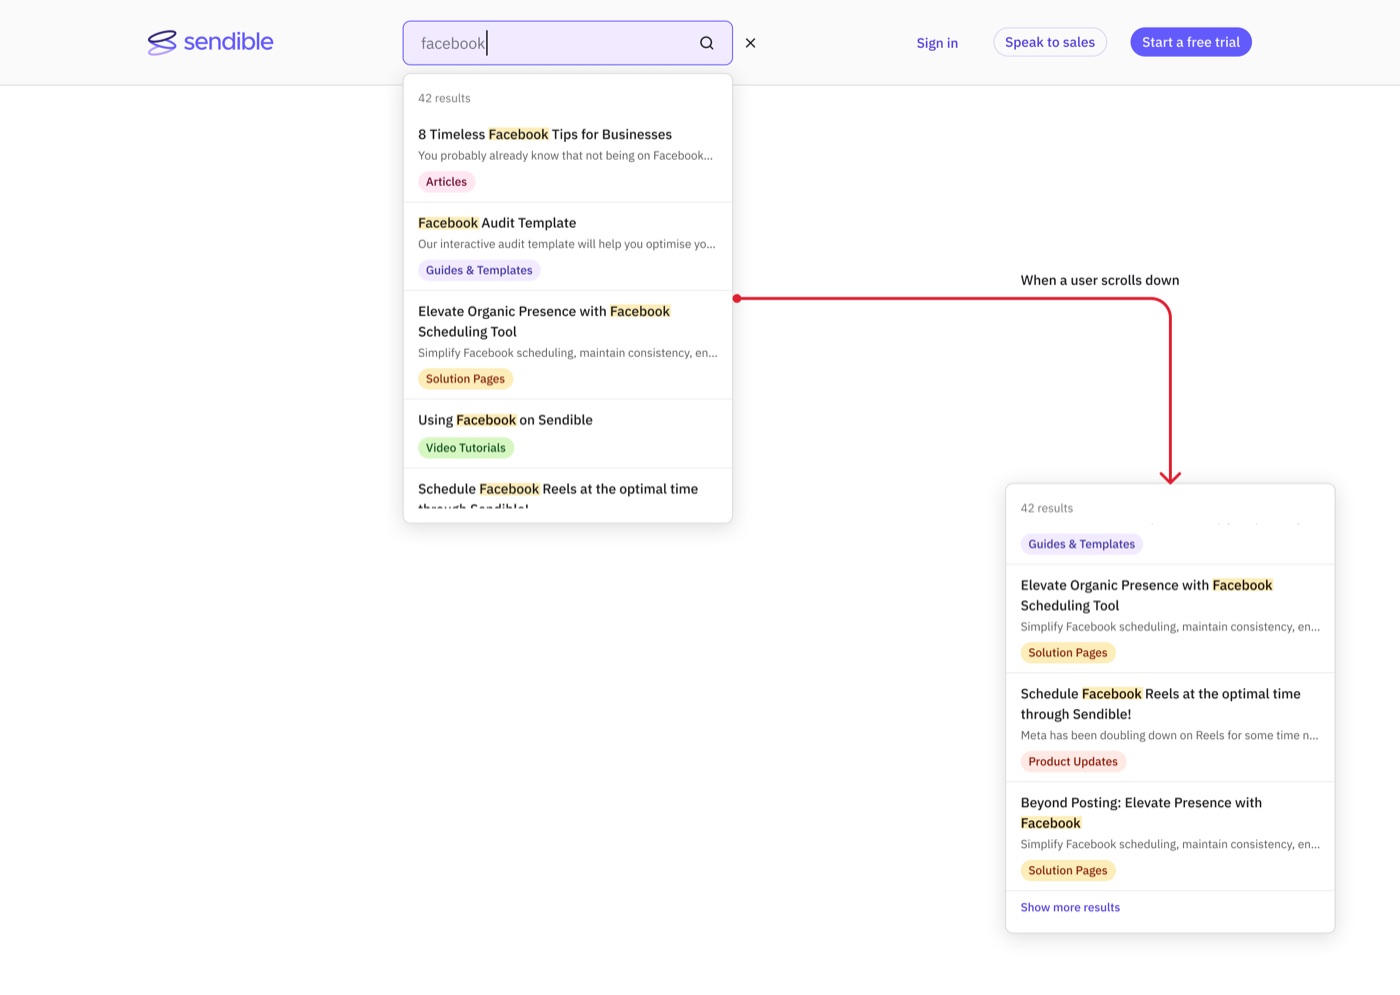This screenshot has height=995, width=1400.
Task: Click the Product Updates tag
Action: 1073,762
